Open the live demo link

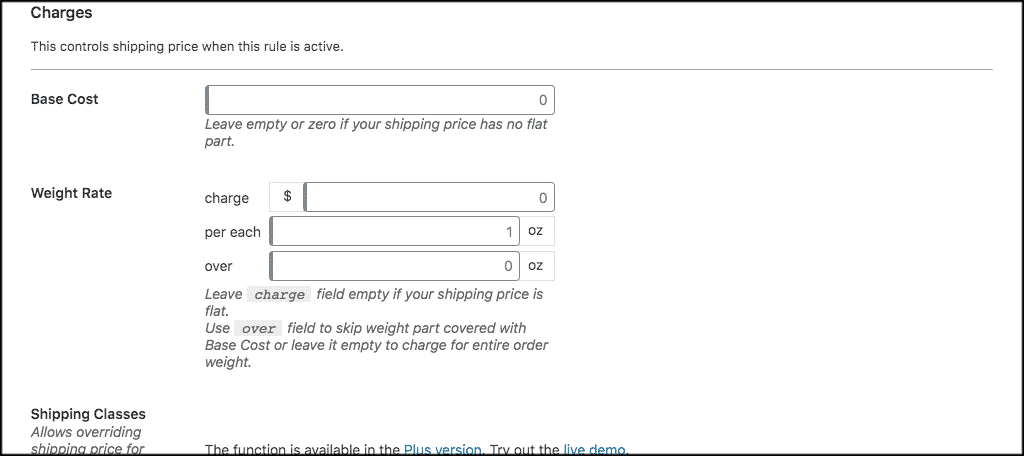point(595,450)
